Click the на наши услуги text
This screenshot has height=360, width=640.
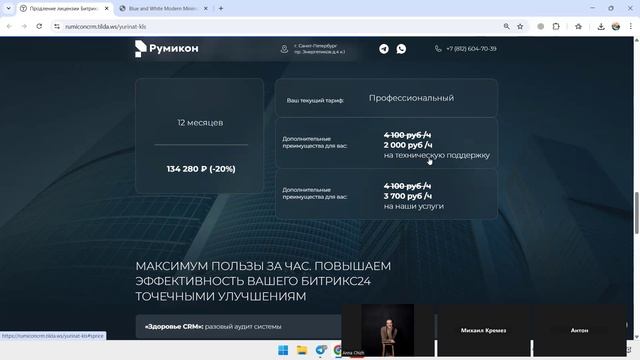413,206
